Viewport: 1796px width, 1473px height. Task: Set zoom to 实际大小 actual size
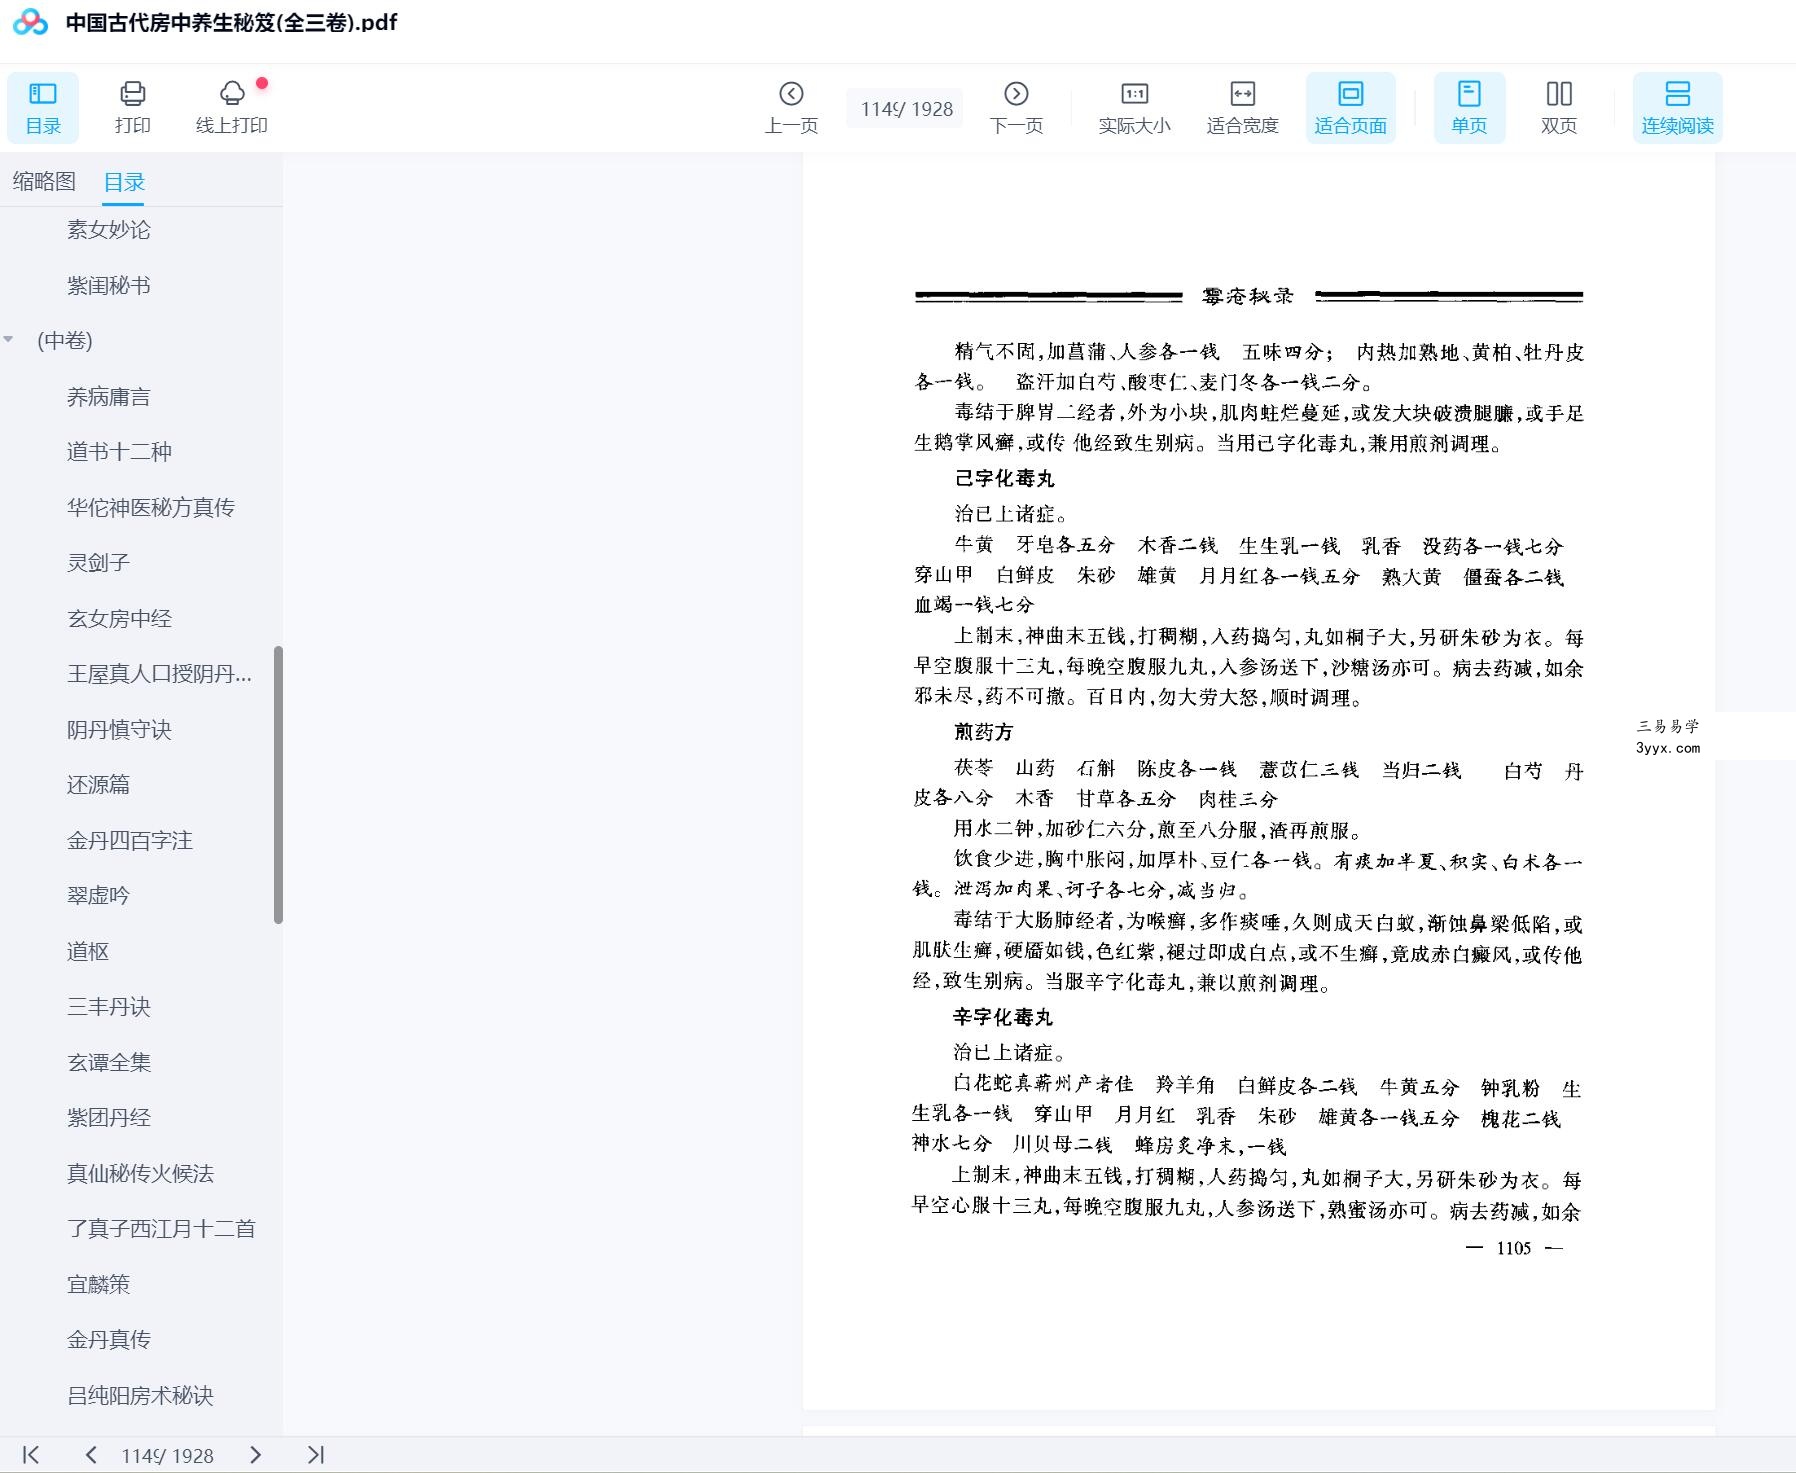tap(1134, 108)
